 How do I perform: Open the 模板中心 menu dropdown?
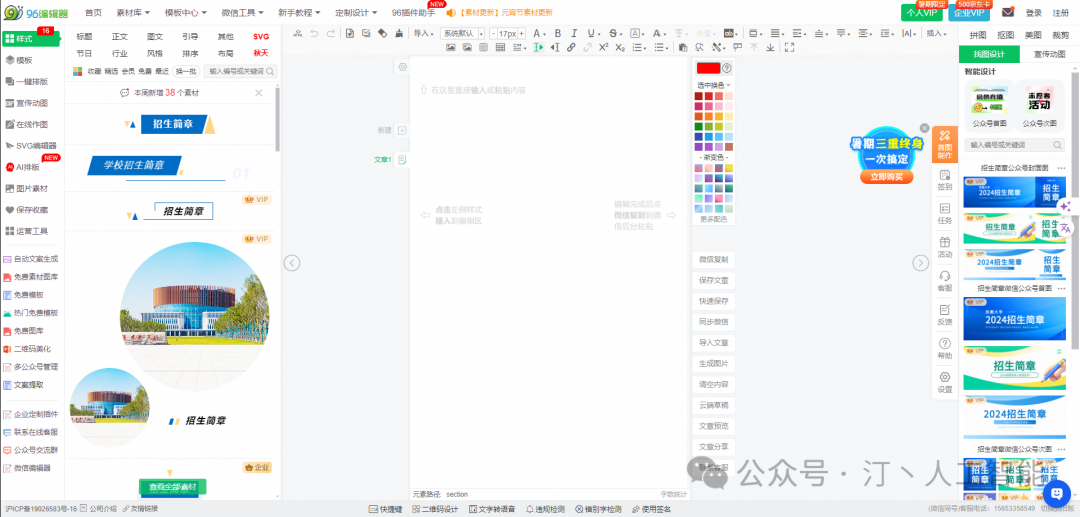186,12
